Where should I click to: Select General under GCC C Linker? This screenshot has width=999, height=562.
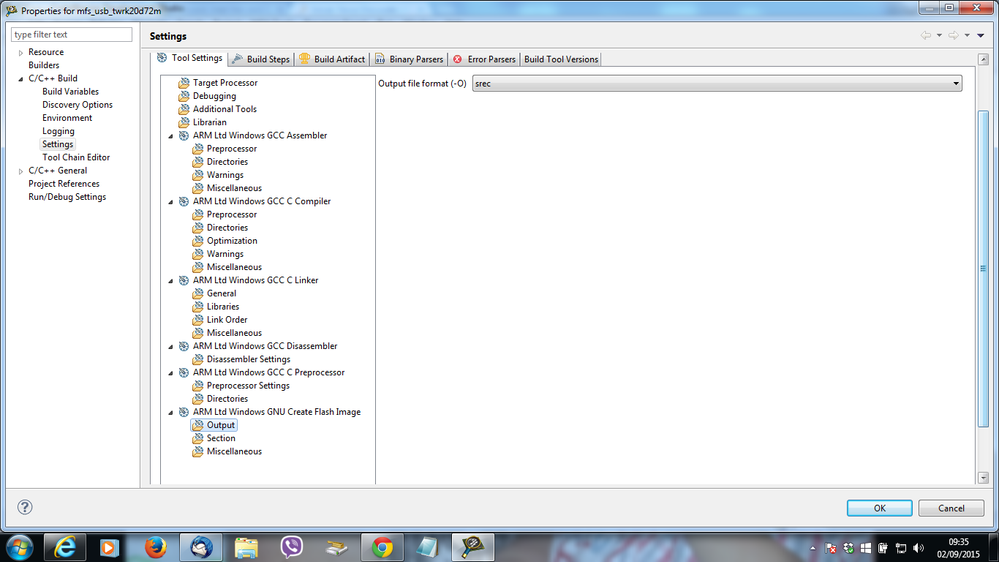point(221,294)
